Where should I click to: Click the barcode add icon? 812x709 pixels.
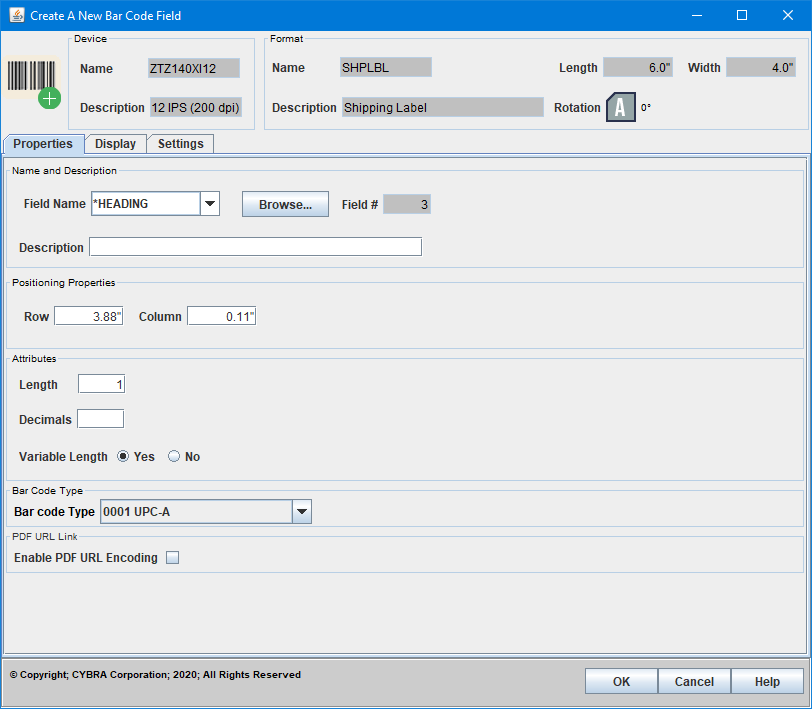[34, 83]
